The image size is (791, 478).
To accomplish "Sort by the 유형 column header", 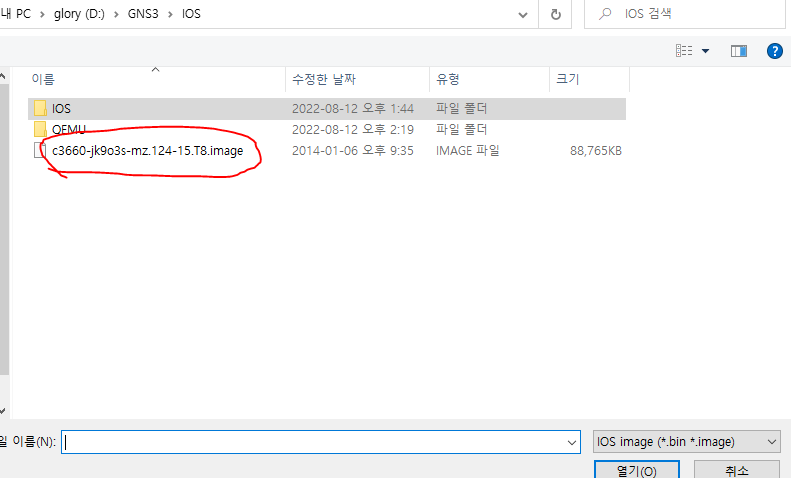I will (489, 79).
